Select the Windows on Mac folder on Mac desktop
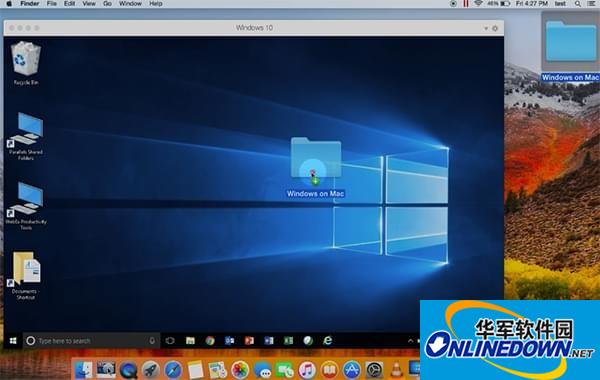The height and width of the screenshot is (380, 600). click(571, 47)
